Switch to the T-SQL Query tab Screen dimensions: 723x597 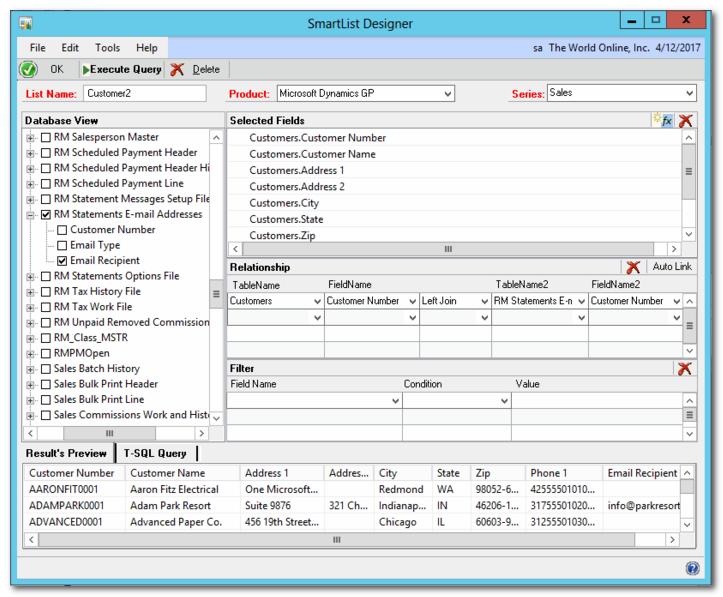[x=155, y=454]
